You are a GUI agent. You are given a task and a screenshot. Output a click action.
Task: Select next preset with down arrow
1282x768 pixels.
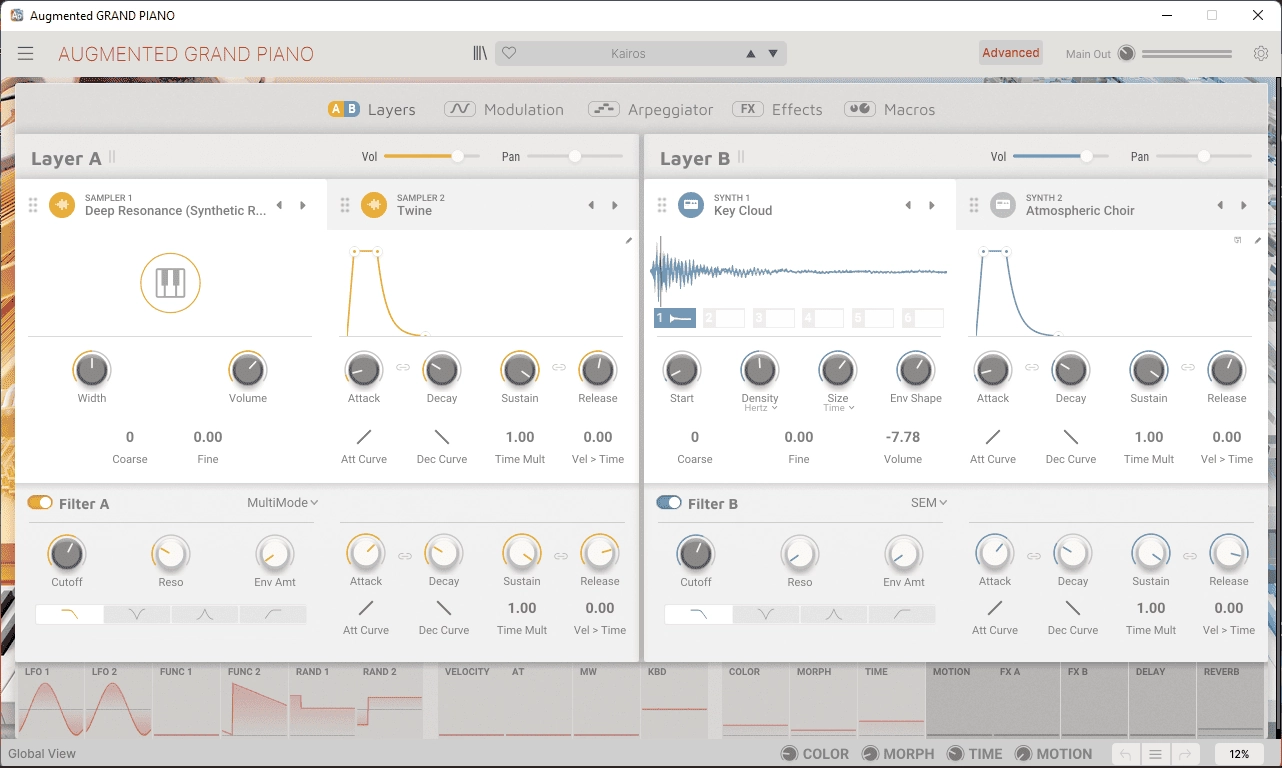(773, 54)
